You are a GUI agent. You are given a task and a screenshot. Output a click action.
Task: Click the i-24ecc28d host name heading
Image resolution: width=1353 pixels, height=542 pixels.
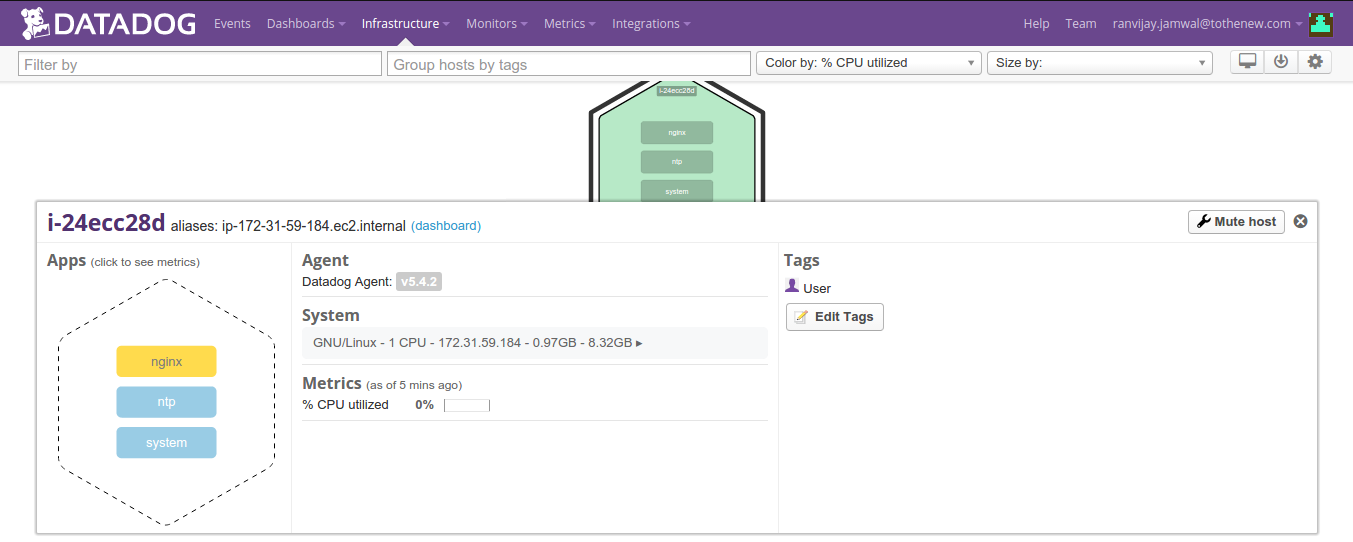tap(106, 222)
